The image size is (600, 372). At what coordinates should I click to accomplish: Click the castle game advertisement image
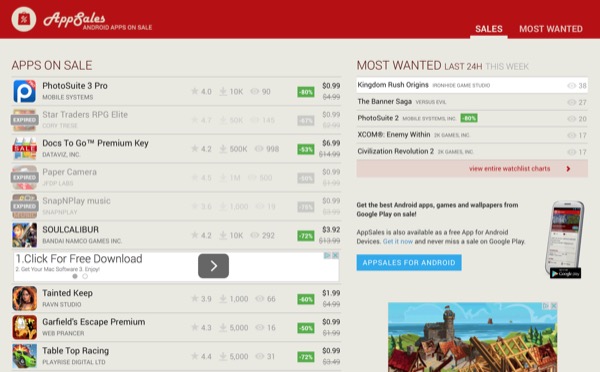(473, 337)
